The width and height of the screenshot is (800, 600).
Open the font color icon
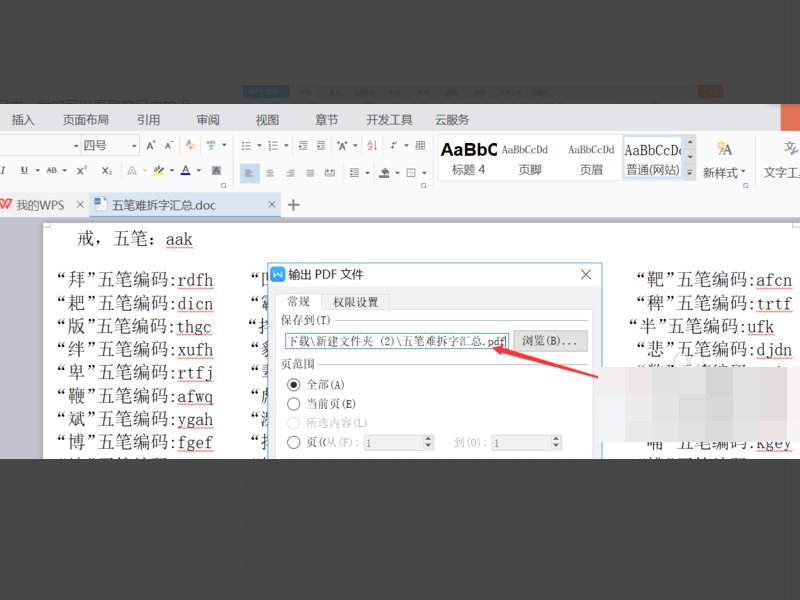click(x=185, y=170)
